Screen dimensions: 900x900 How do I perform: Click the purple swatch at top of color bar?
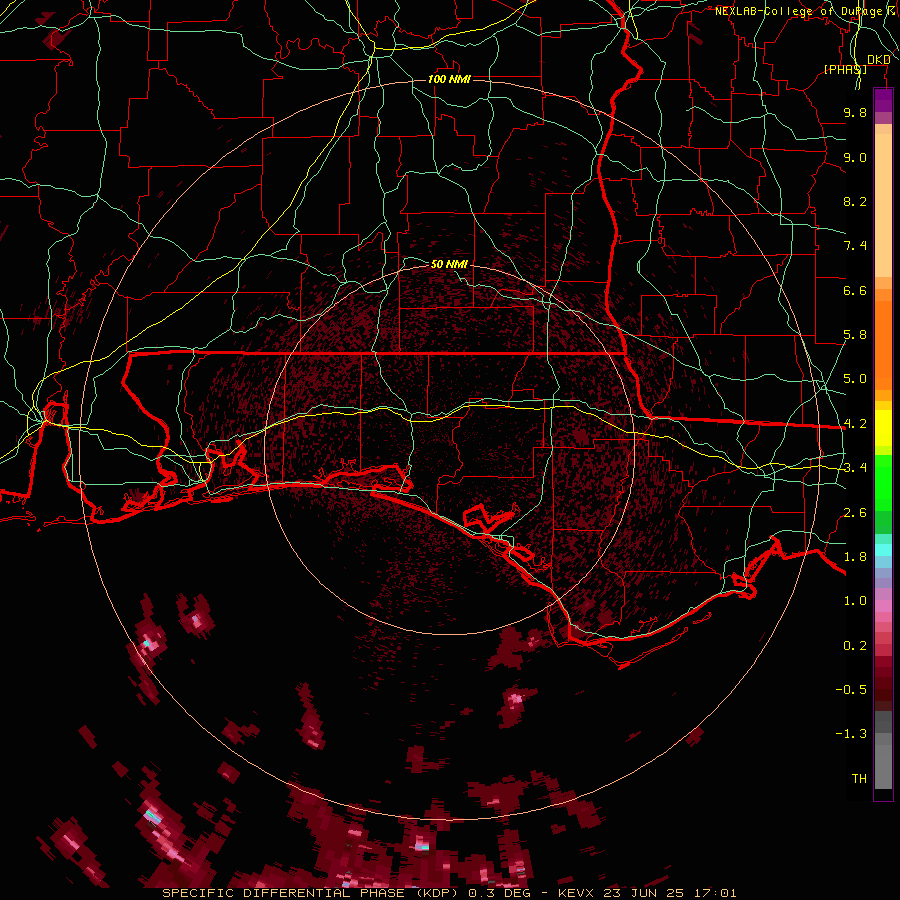(883, 101)
